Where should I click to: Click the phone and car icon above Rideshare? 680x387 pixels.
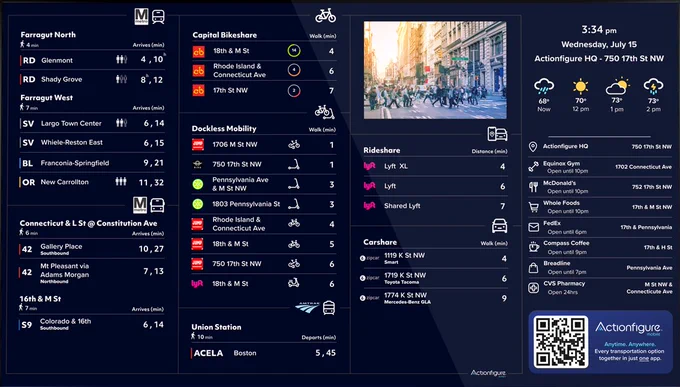click(497, 134)
